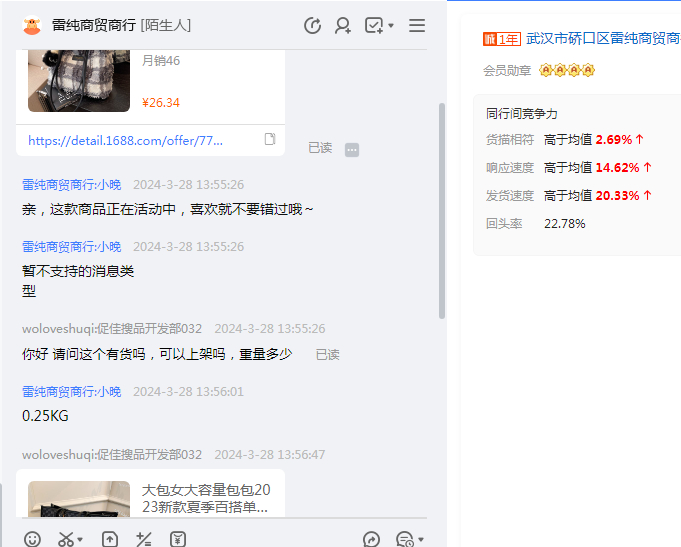The width and height of the screenshot is (681, 547).
Task: Click the price ¥26.34 text
Action: (x=161, y=103)
